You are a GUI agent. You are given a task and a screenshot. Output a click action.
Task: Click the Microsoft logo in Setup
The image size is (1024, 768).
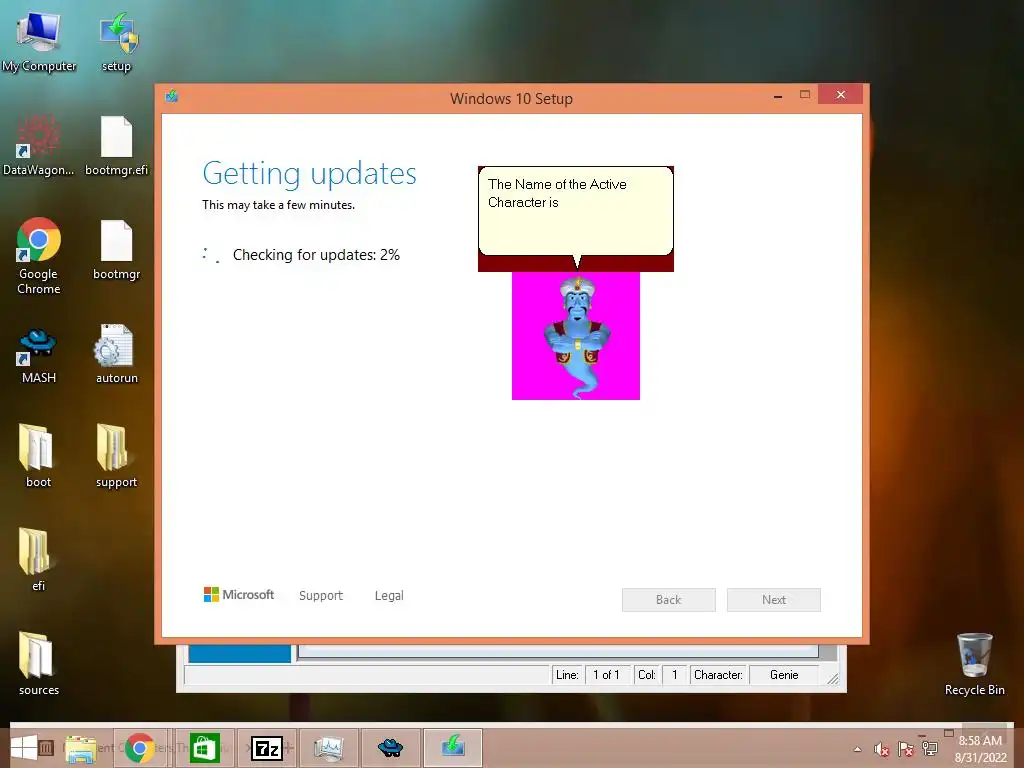(239, 594)
